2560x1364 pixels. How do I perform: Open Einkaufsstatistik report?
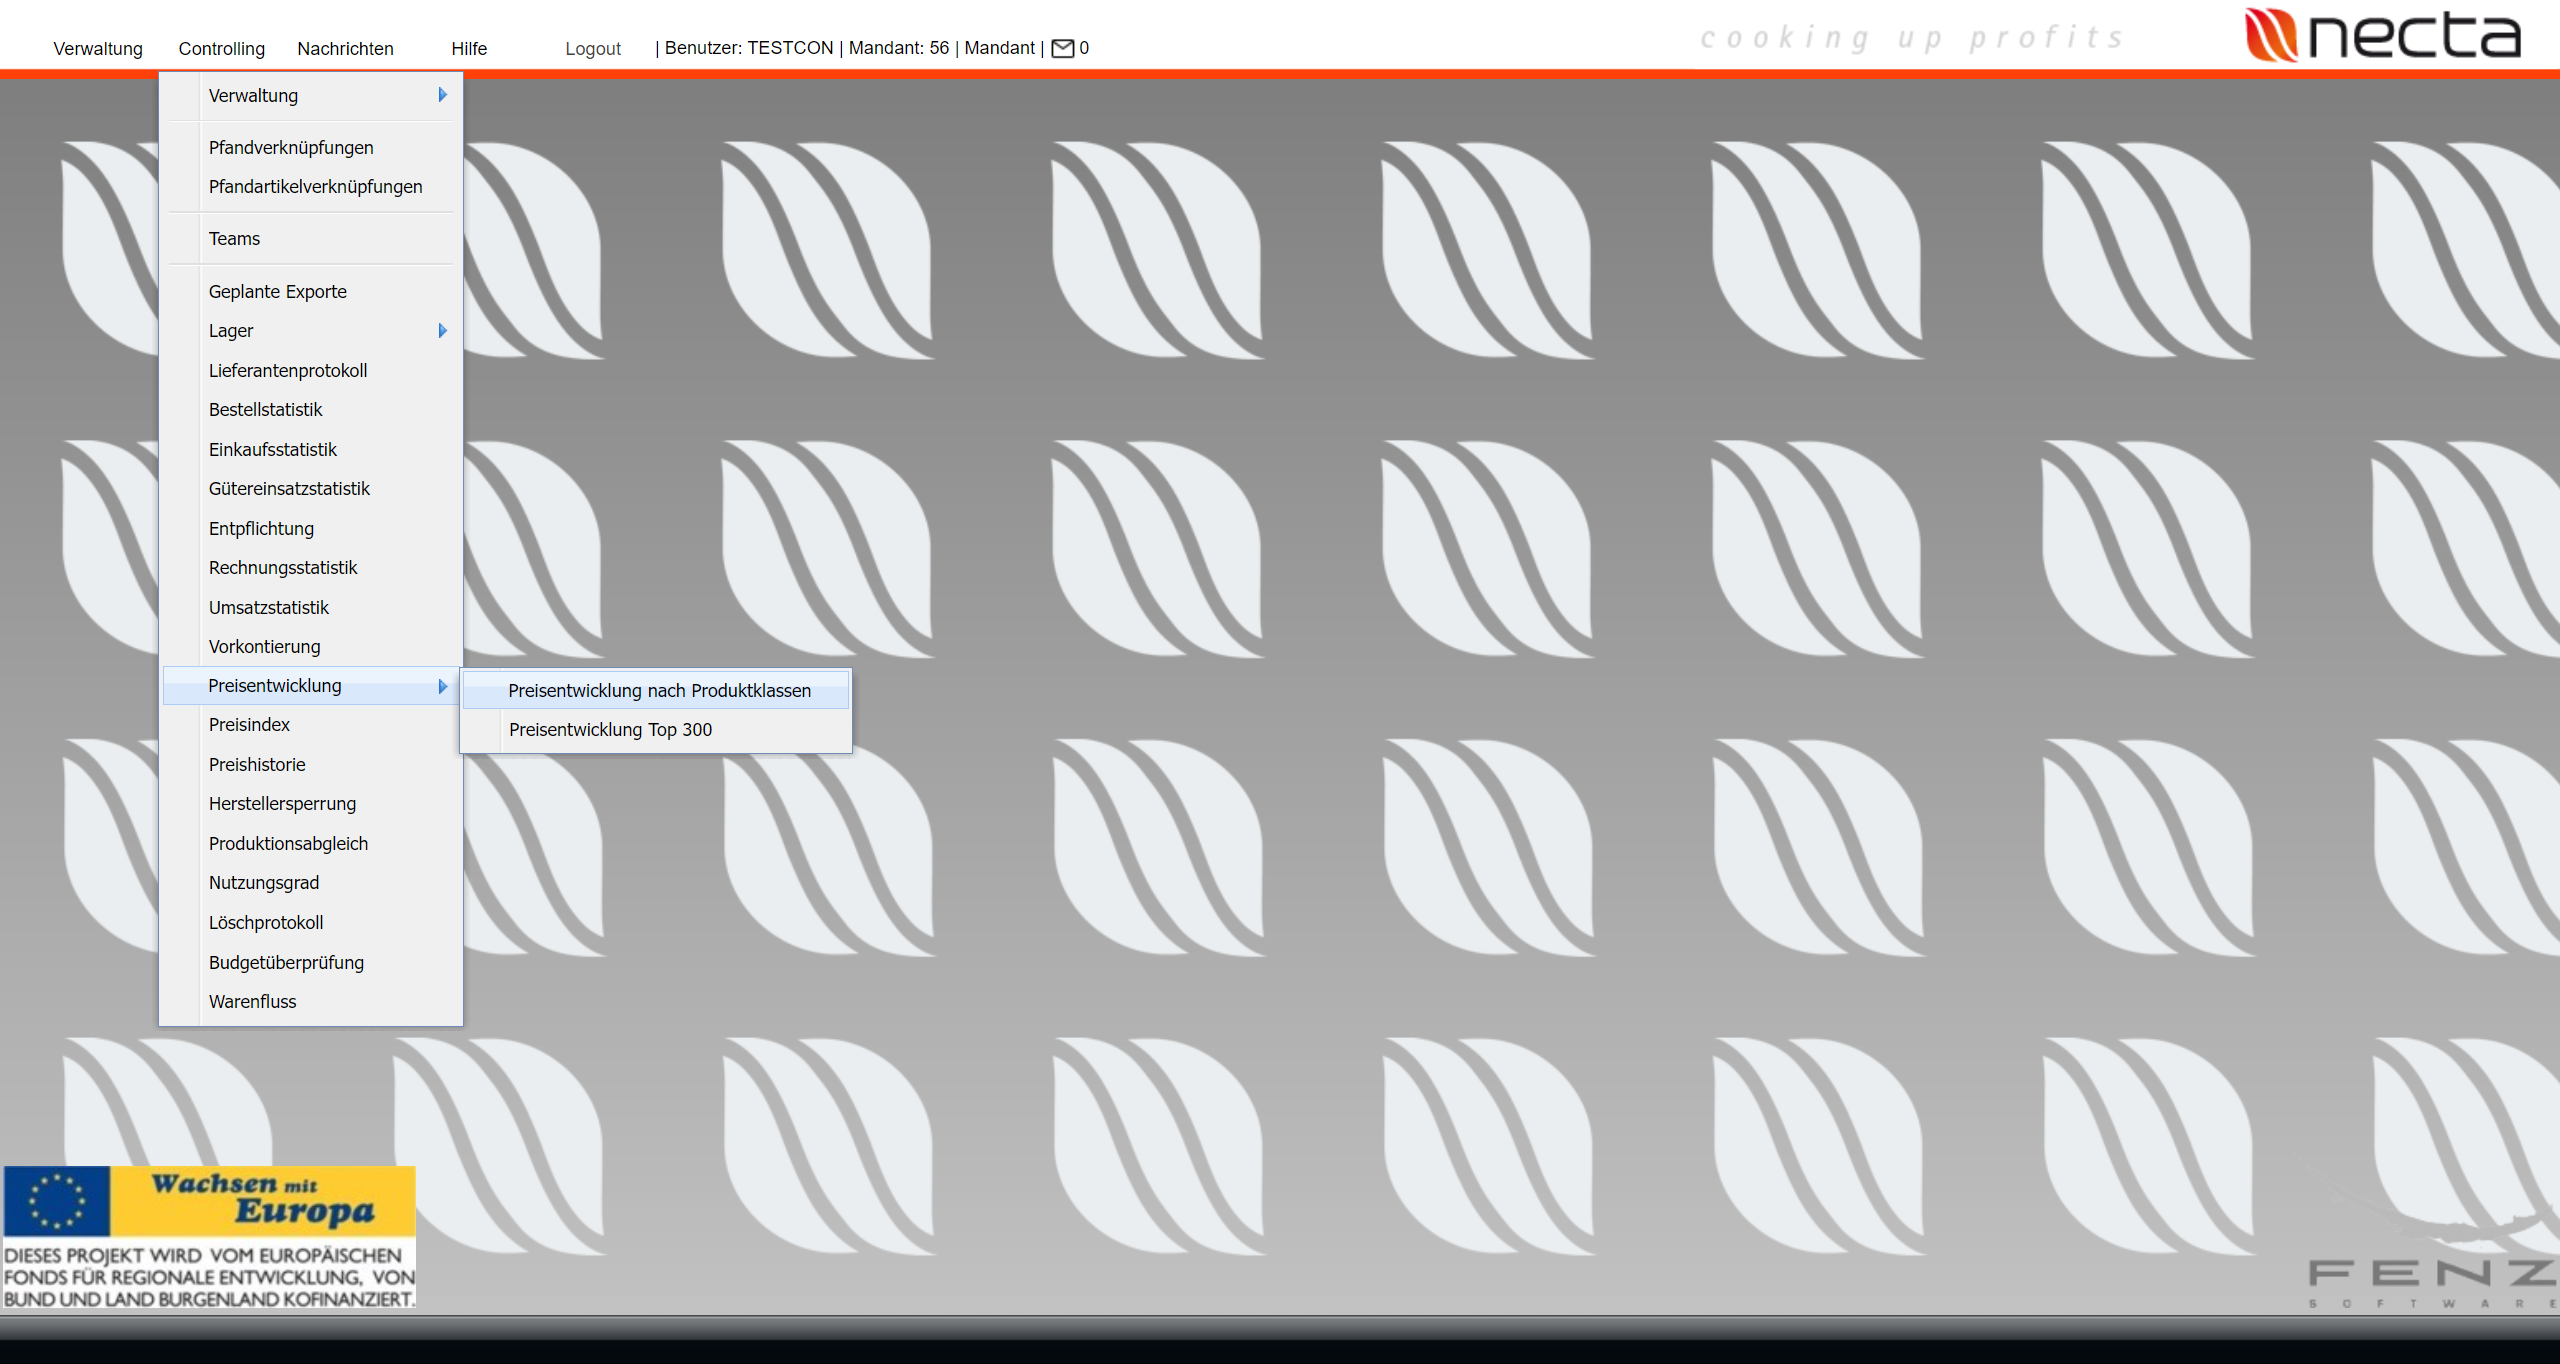272,450
